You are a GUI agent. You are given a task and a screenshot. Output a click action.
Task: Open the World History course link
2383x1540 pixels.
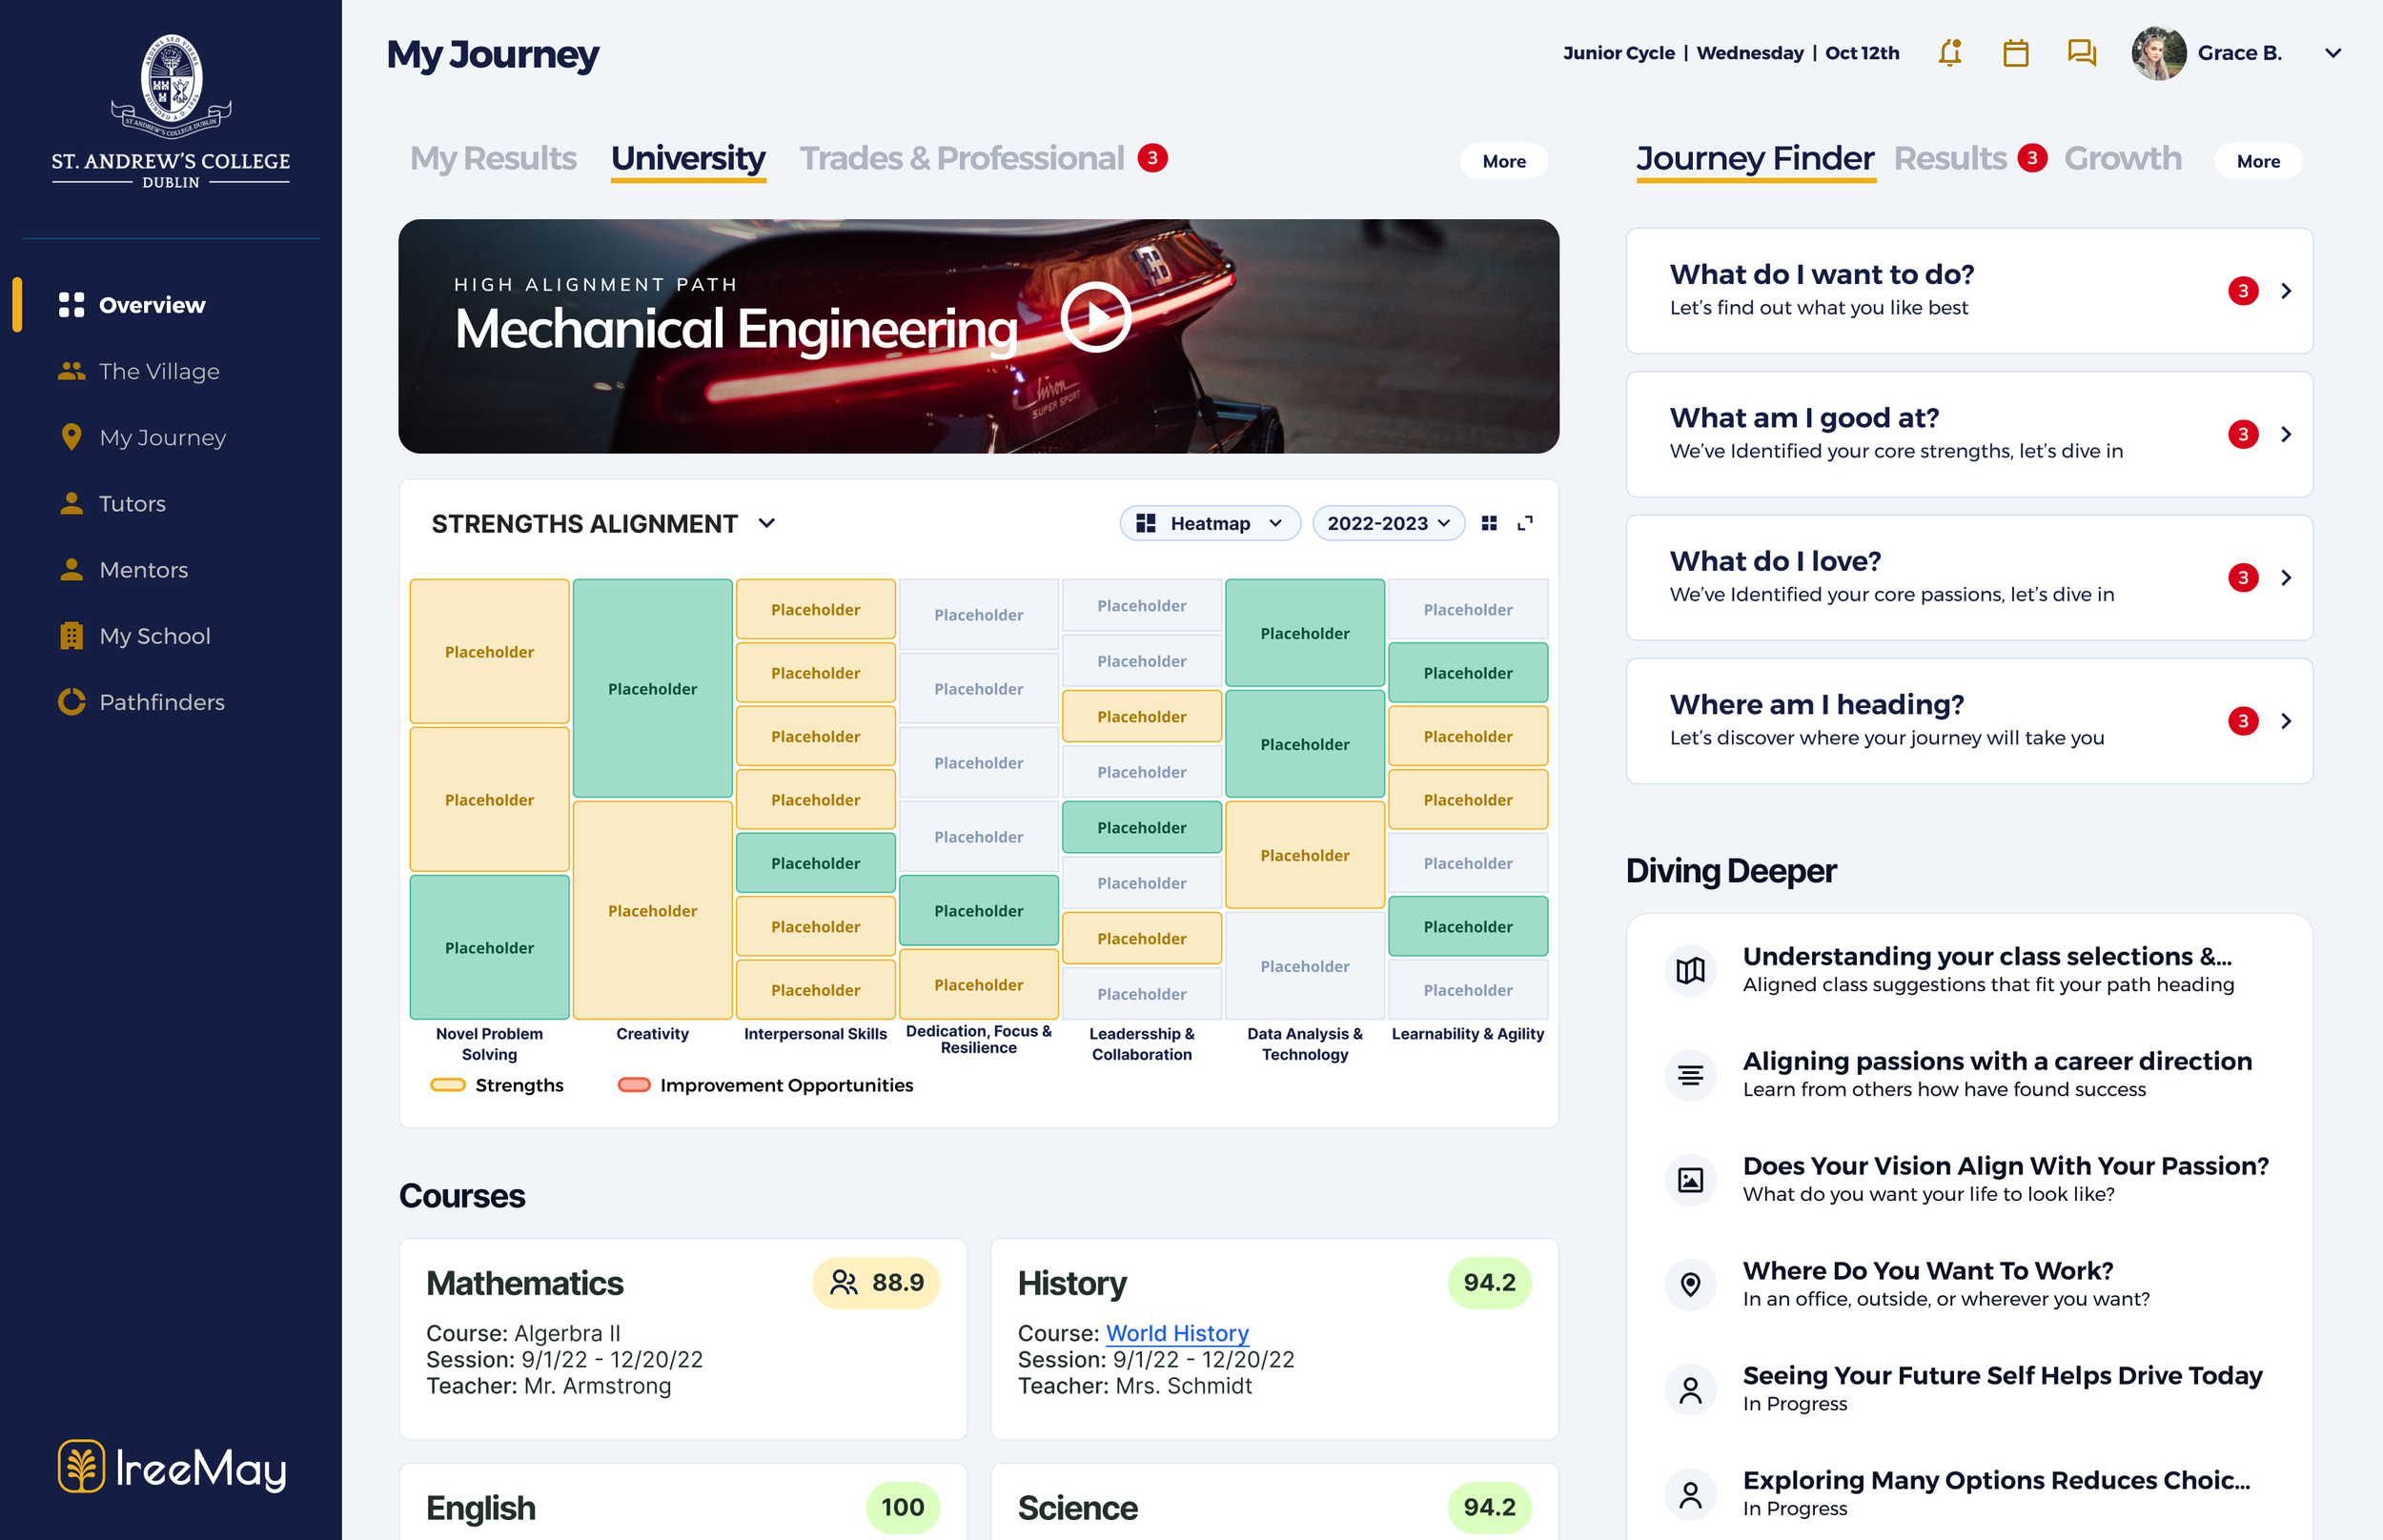tap(1177, 1333)
